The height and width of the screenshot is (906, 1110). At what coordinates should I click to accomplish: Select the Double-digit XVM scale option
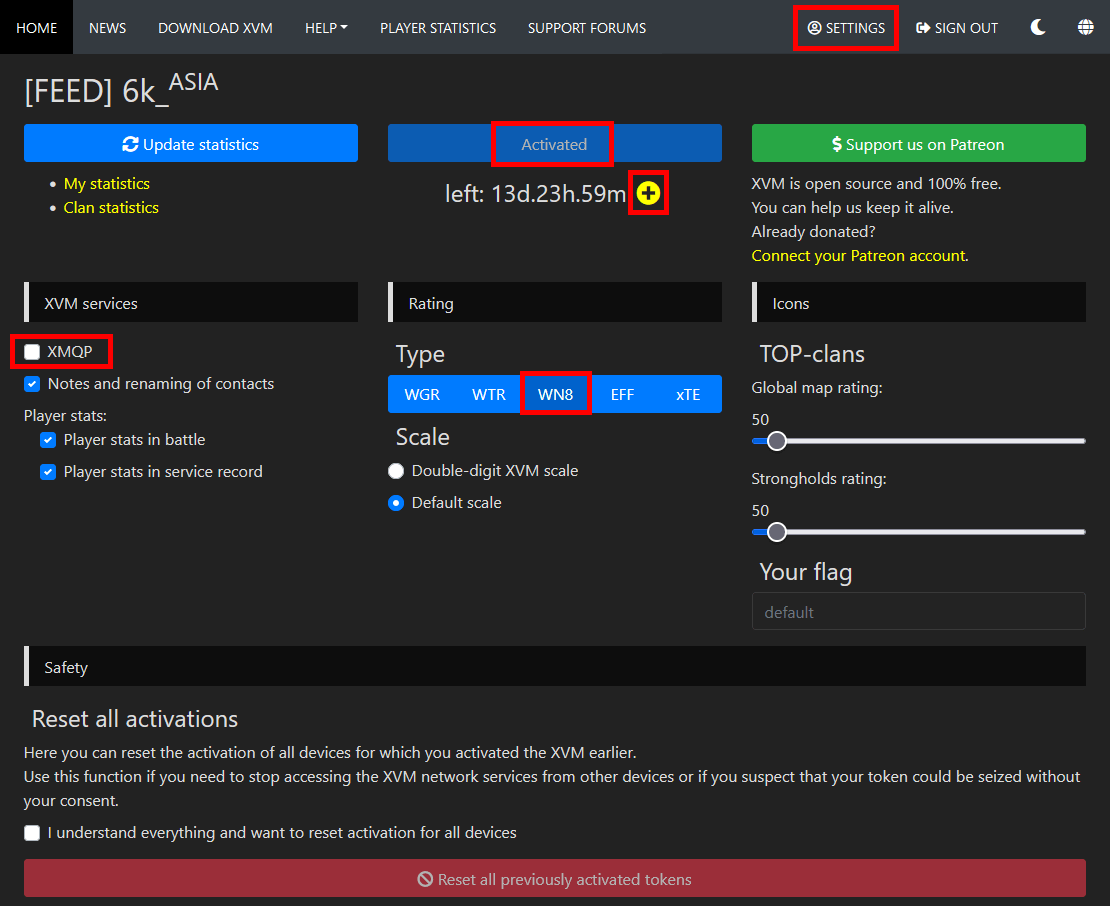tap(396, 470)
